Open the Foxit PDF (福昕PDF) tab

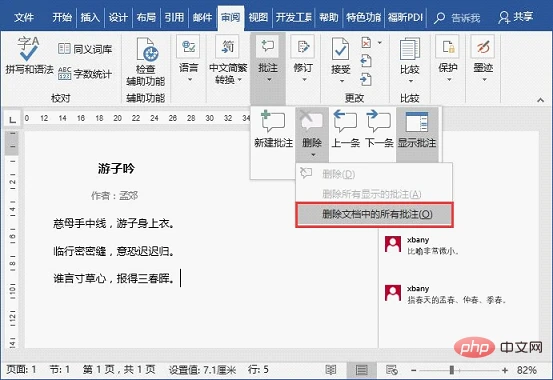pyautogui.click(x=406, y=17)
